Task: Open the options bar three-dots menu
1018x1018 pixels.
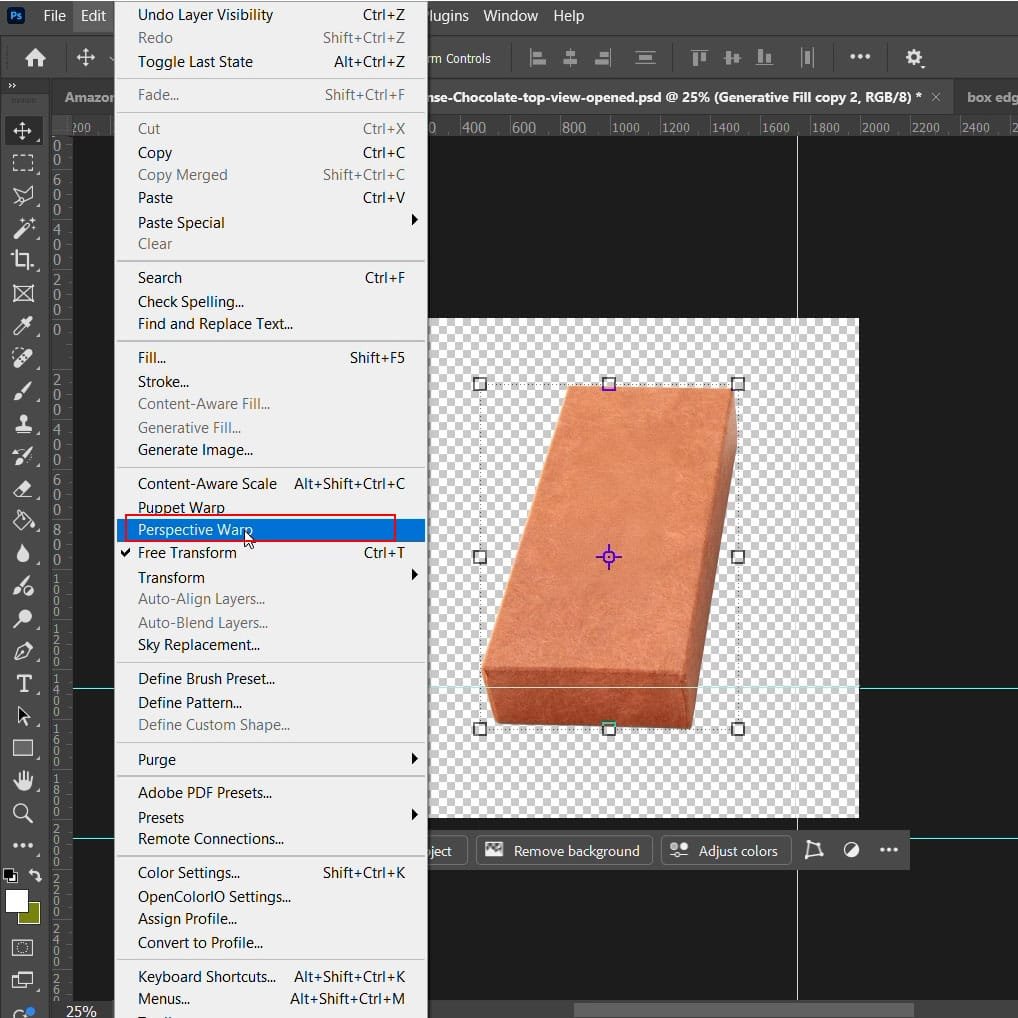Action: [x=860, y=57]
